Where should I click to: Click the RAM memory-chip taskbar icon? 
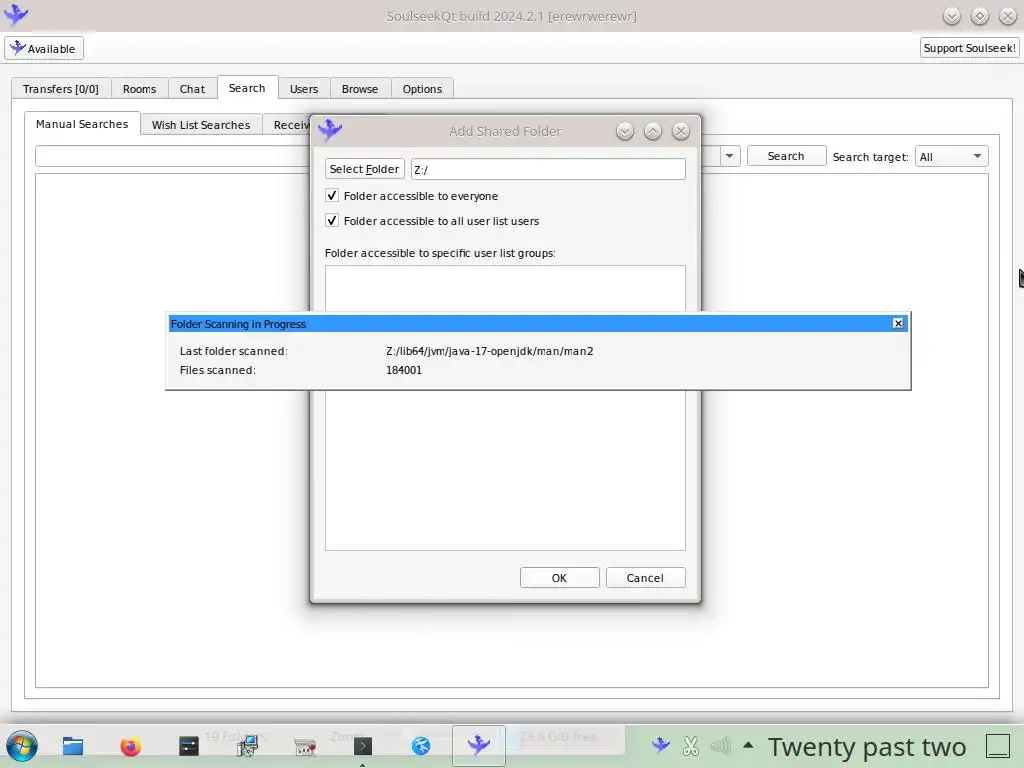305,746
